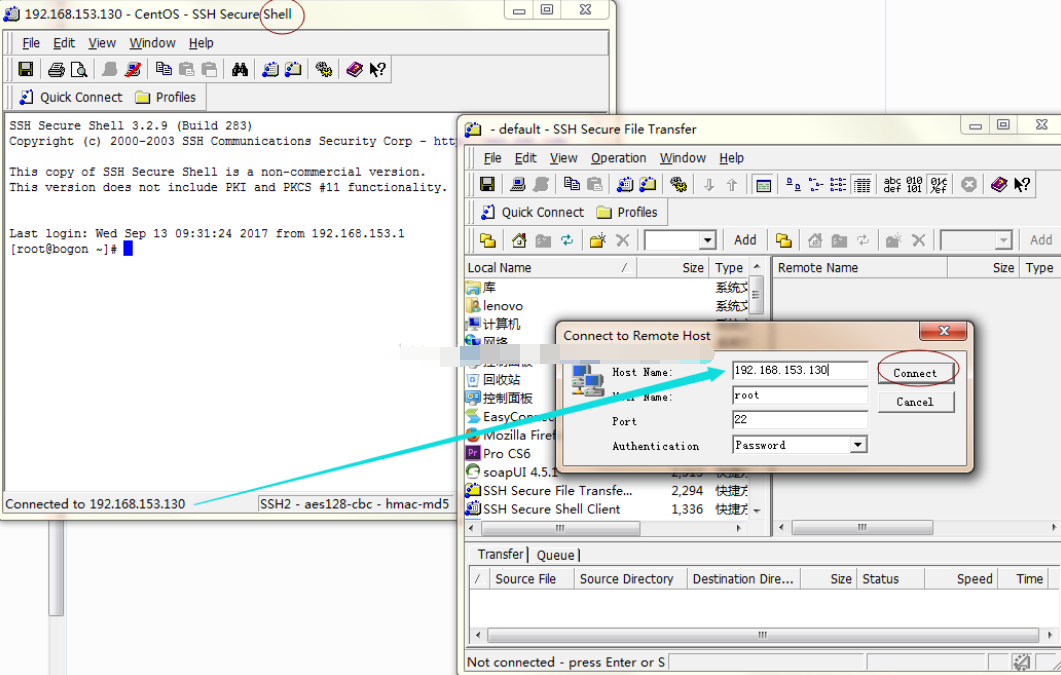
Task: Toggle the Details view button
Action: [862, 184]
